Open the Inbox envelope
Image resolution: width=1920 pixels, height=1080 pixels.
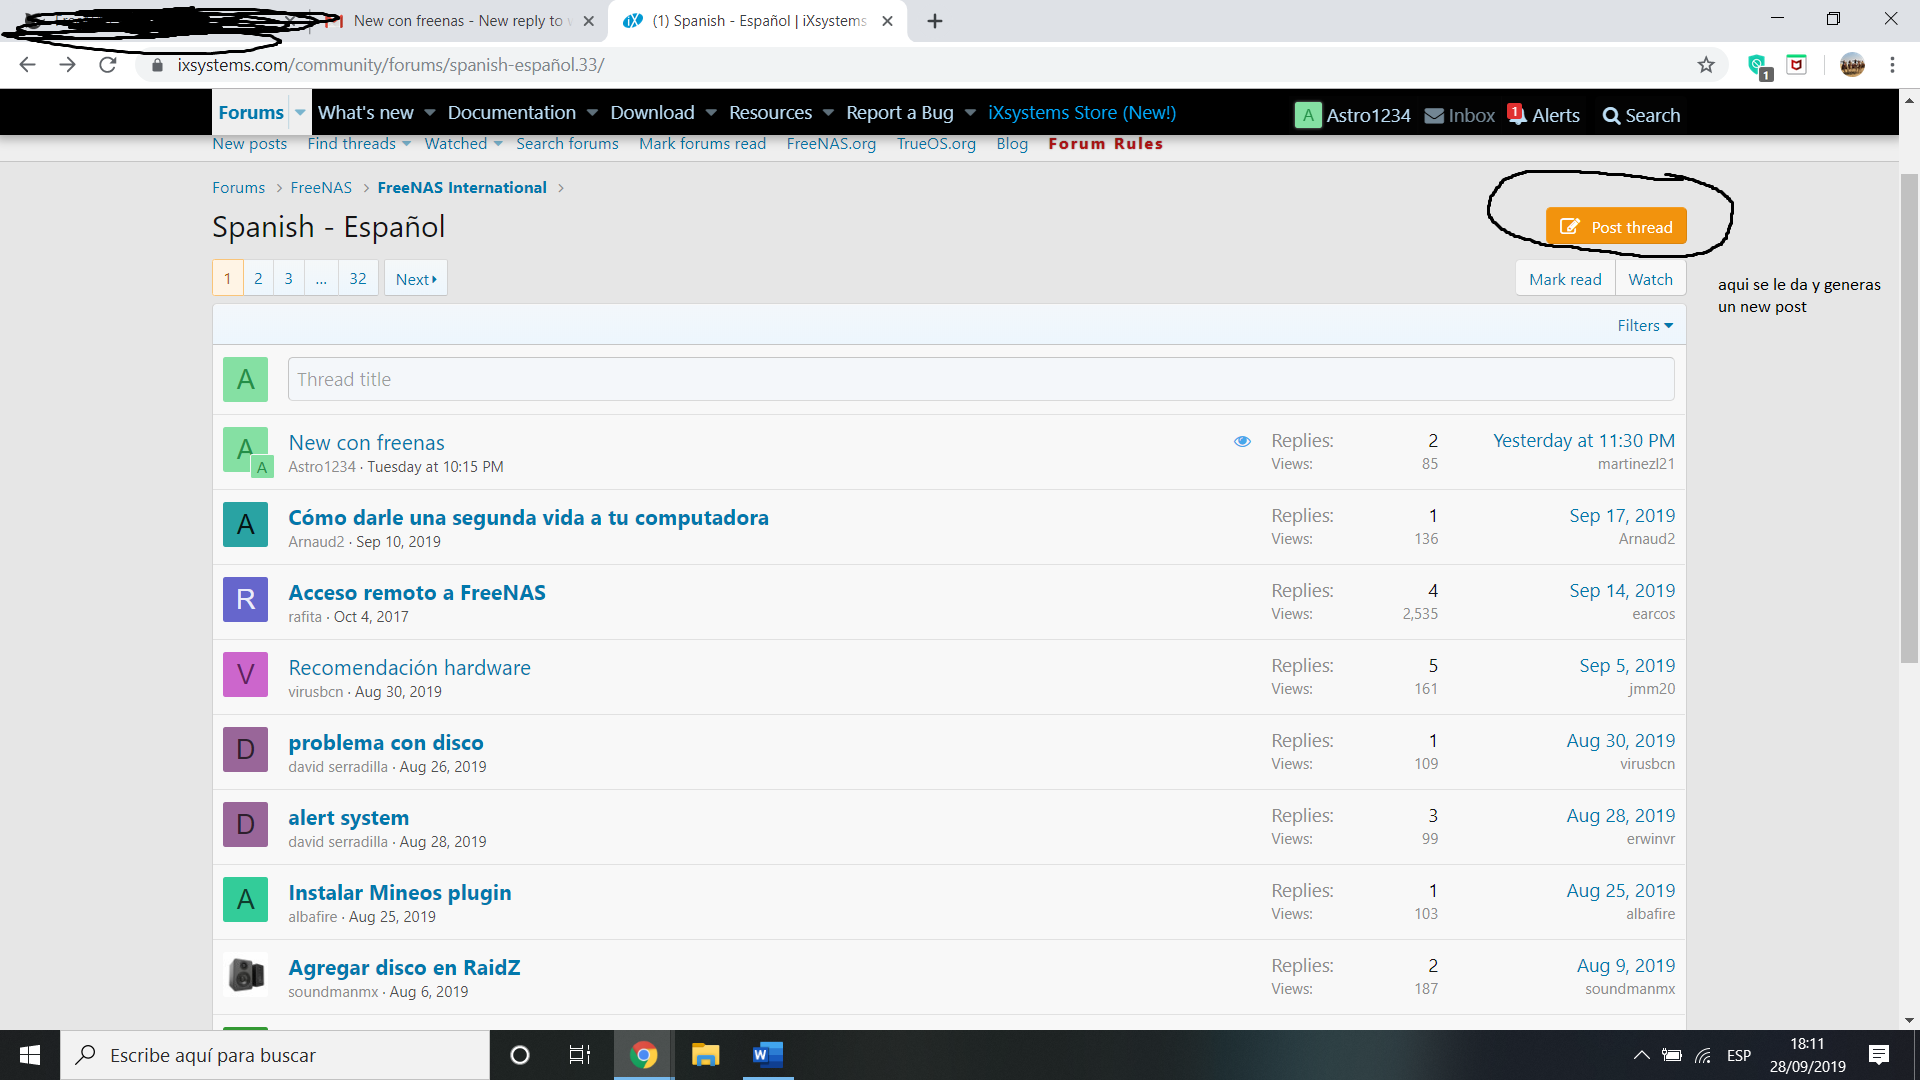pyautogui.click(x=1434, y=116)
